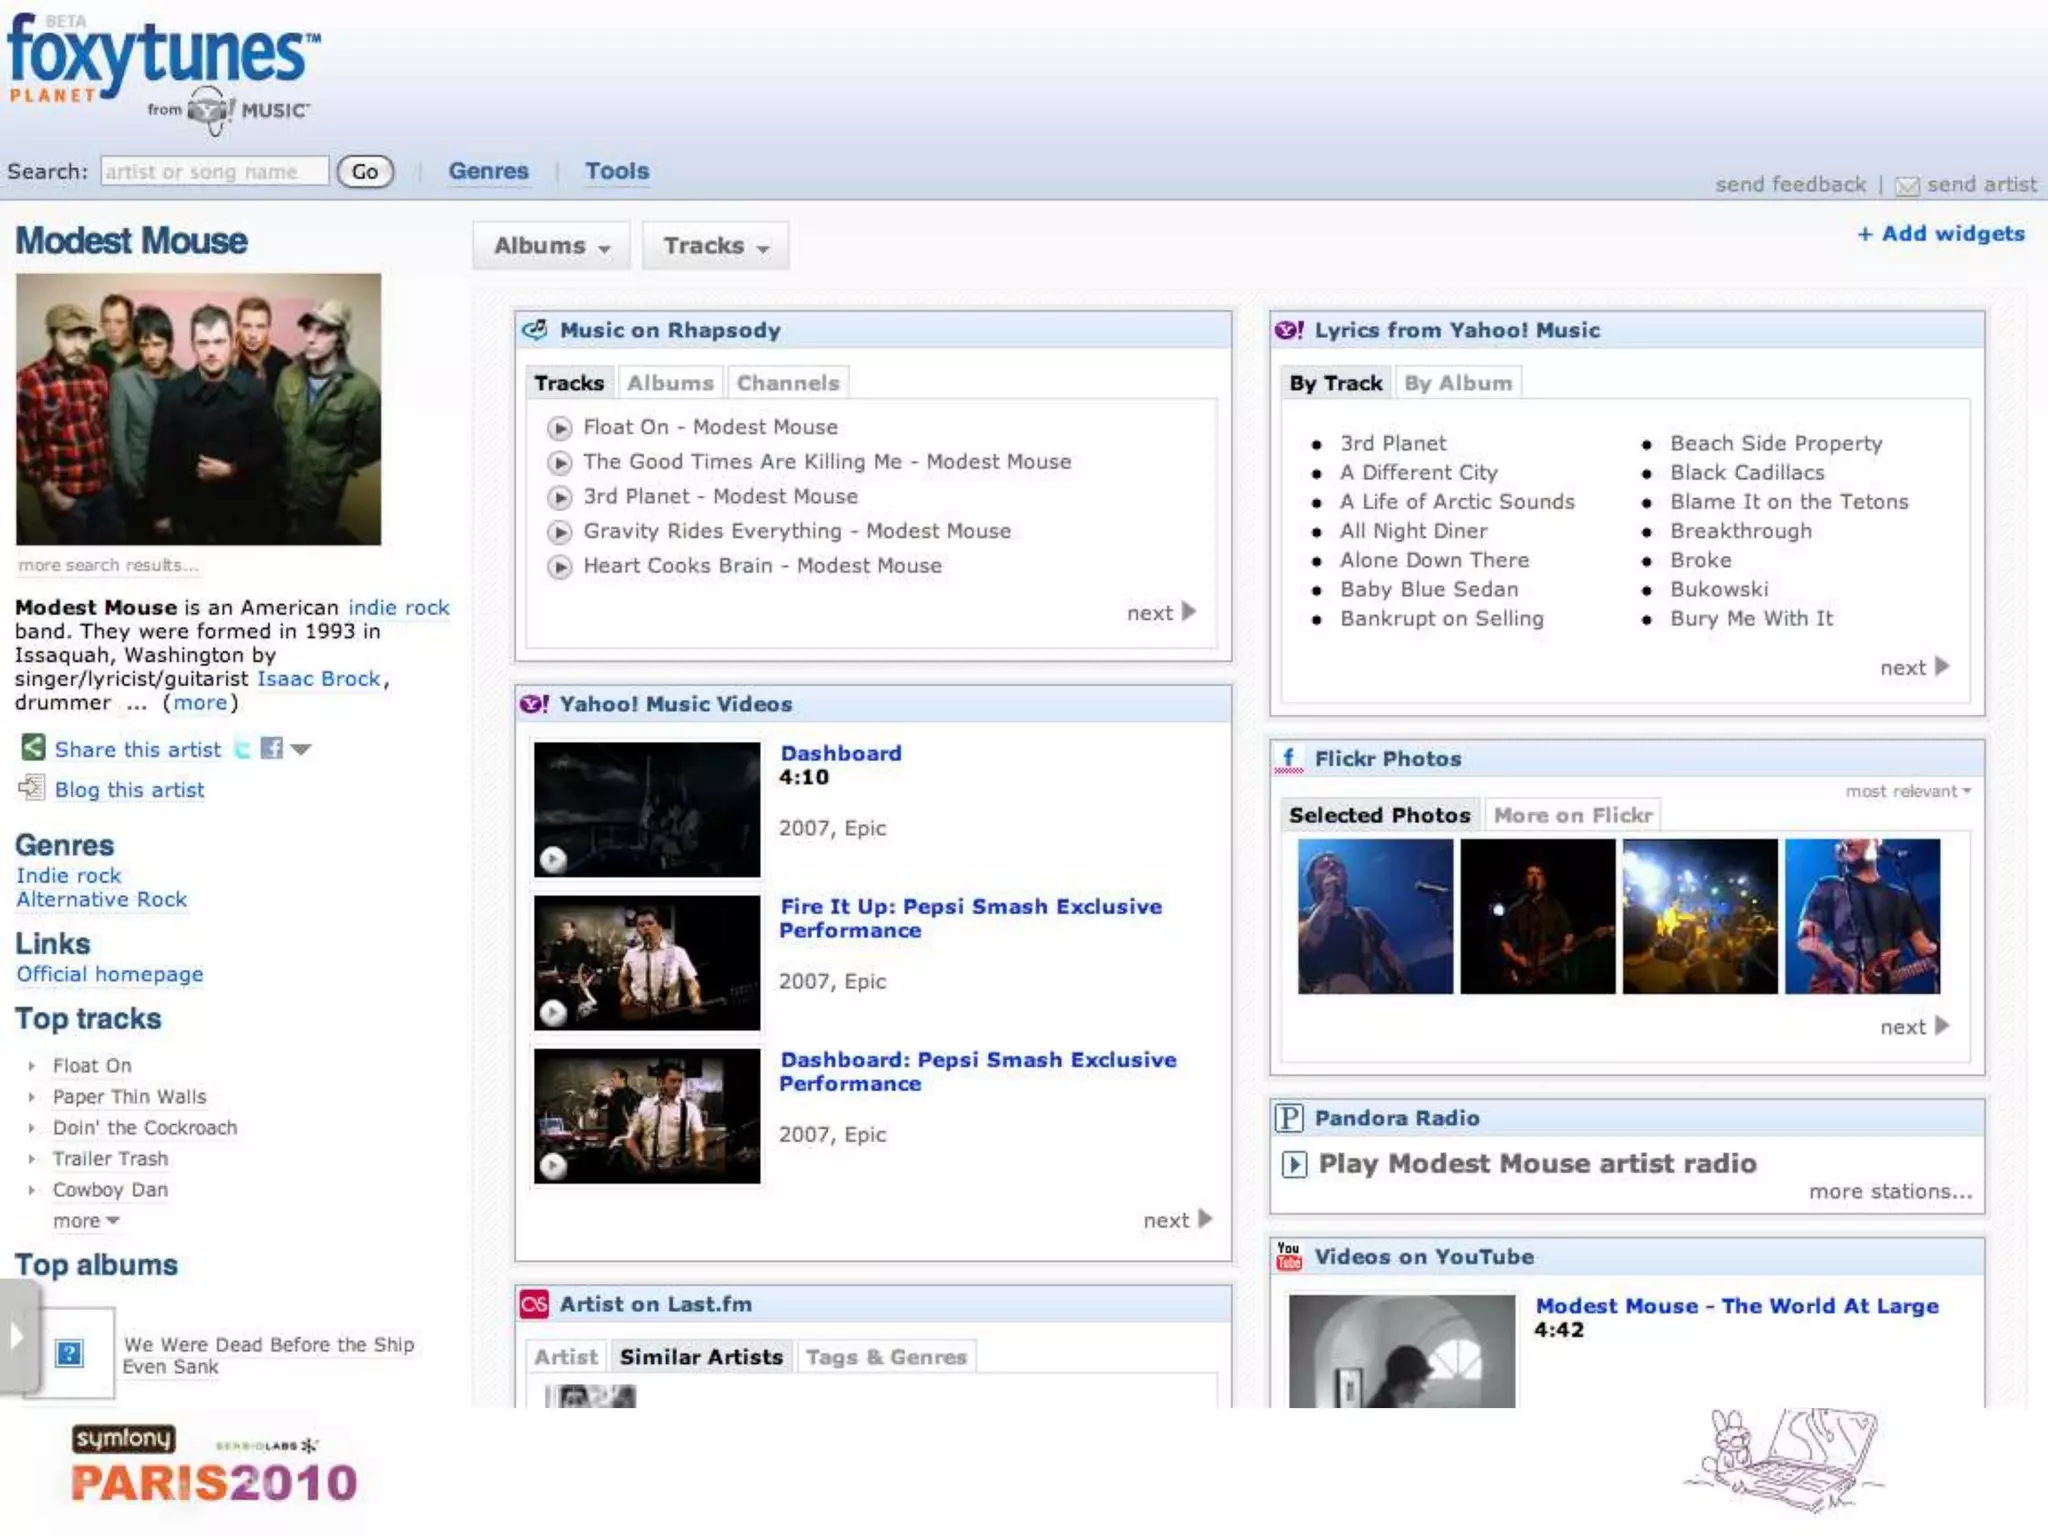
Task: Click the green Share this artist icon
Action: (x=33, y=747)
